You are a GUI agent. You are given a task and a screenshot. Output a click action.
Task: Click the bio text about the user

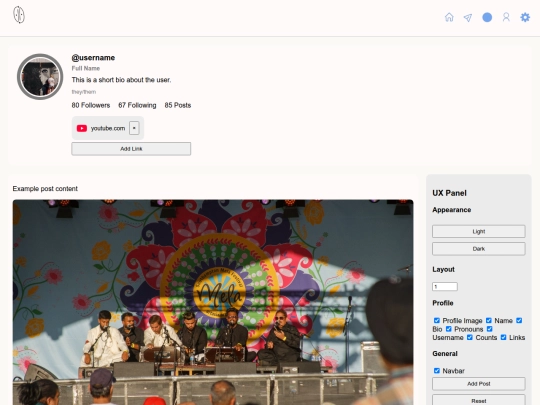coord(121,80)
